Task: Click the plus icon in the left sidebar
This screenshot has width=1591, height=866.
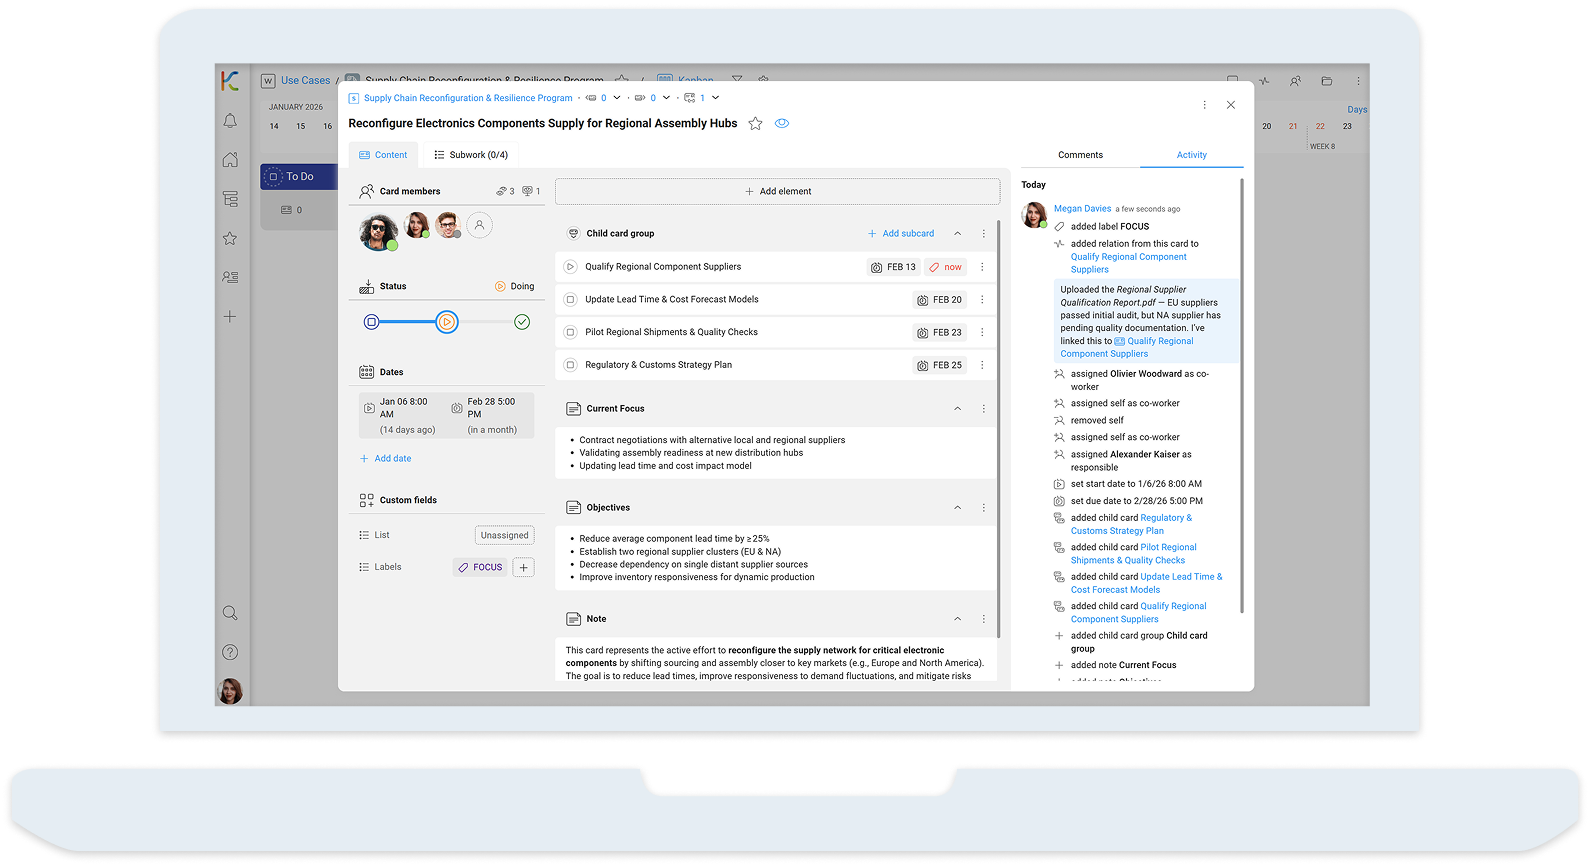Action: point(230,317)
